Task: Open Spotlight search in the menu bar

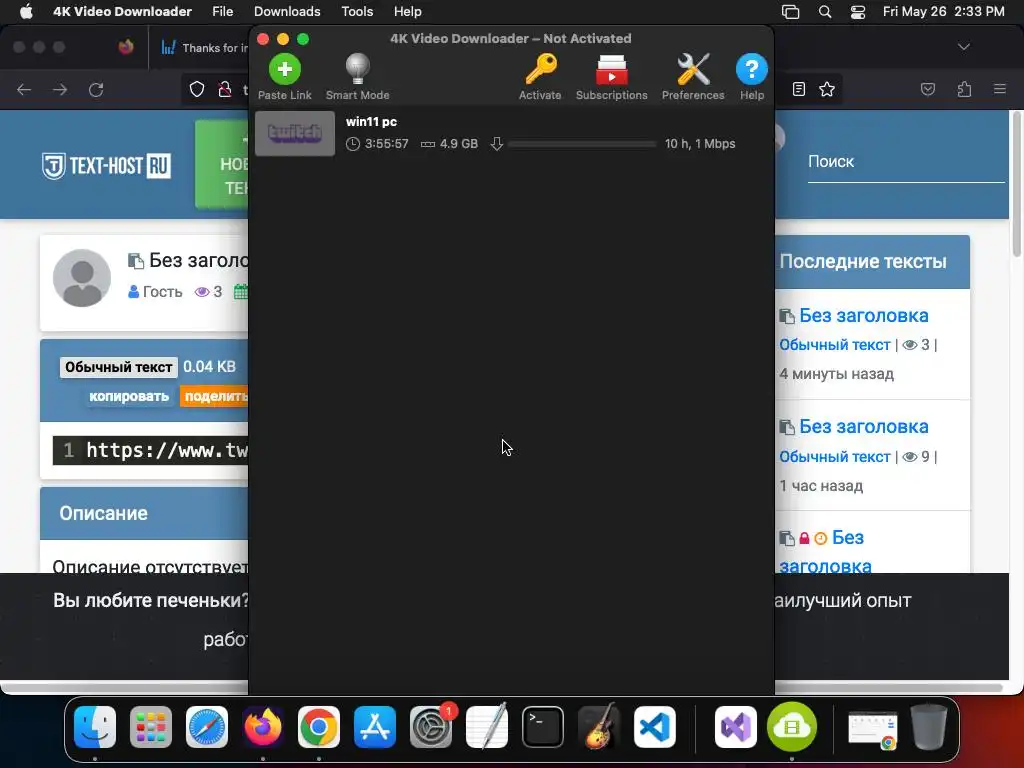Action: click(x=825, y=12)
